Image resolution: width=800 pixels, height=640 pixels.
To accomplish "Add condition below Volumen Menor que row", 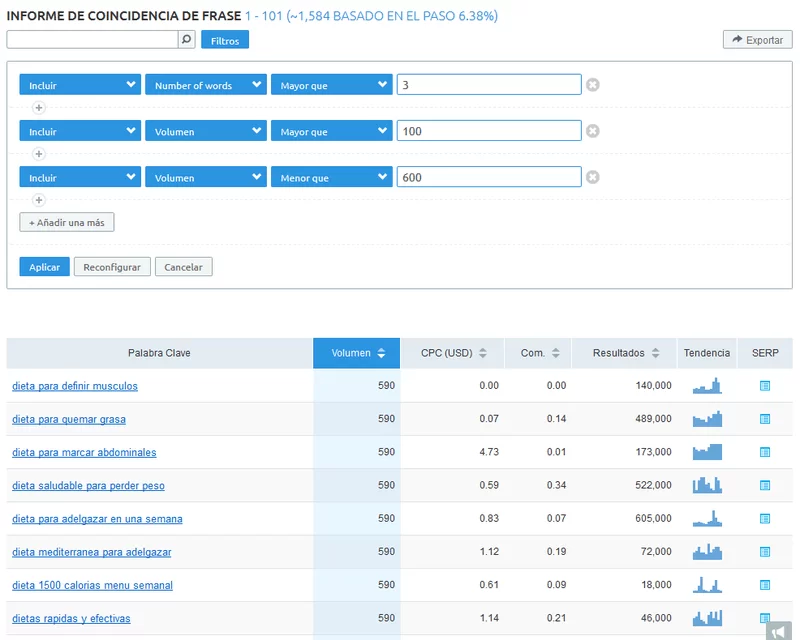I will [39, 200].
